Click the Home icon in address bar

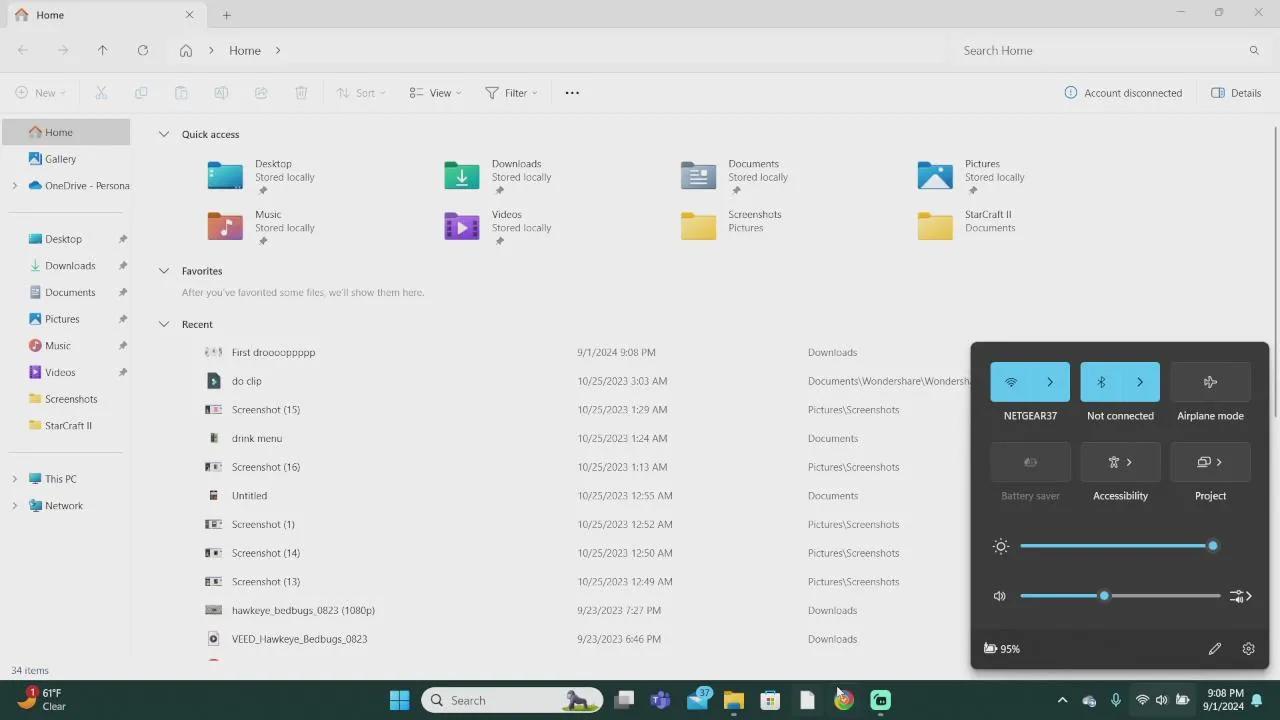point(186,50)
